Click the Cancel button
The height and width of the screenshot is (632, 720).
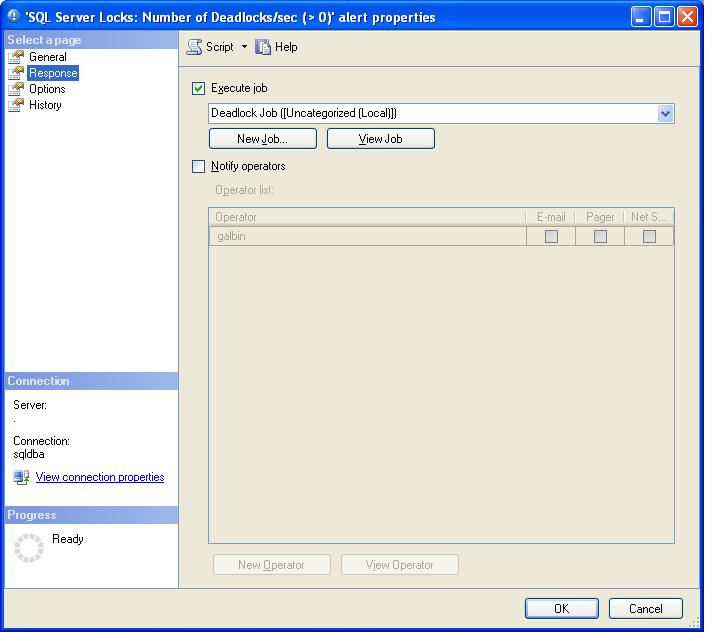[x=646, y=609]
